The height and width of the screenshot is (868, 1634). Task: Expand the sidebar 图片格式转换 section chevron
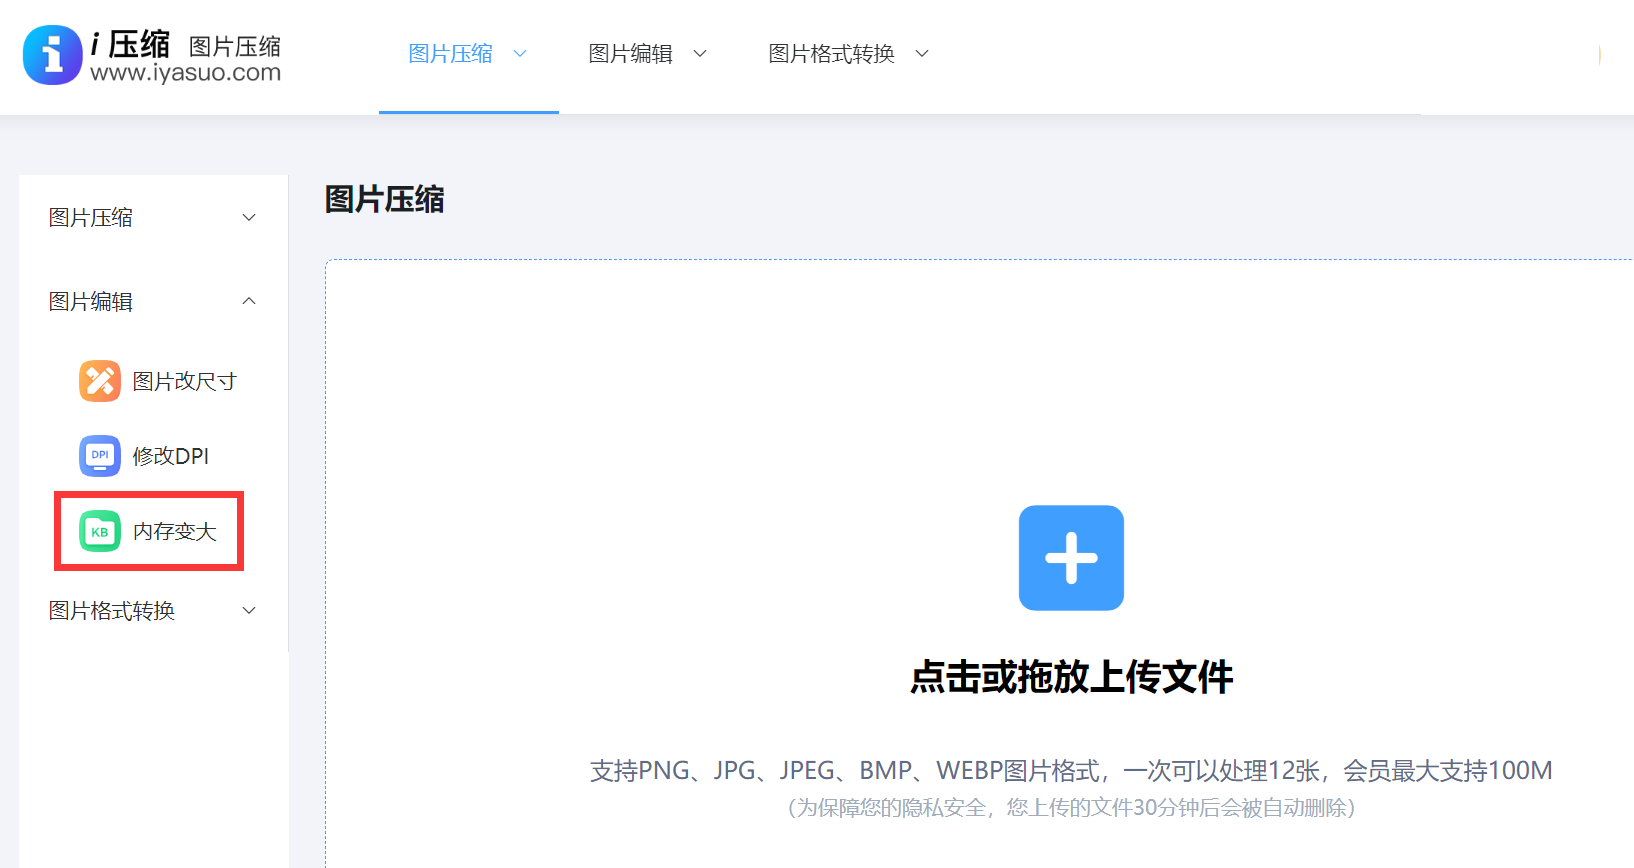[x=249, y=611]
